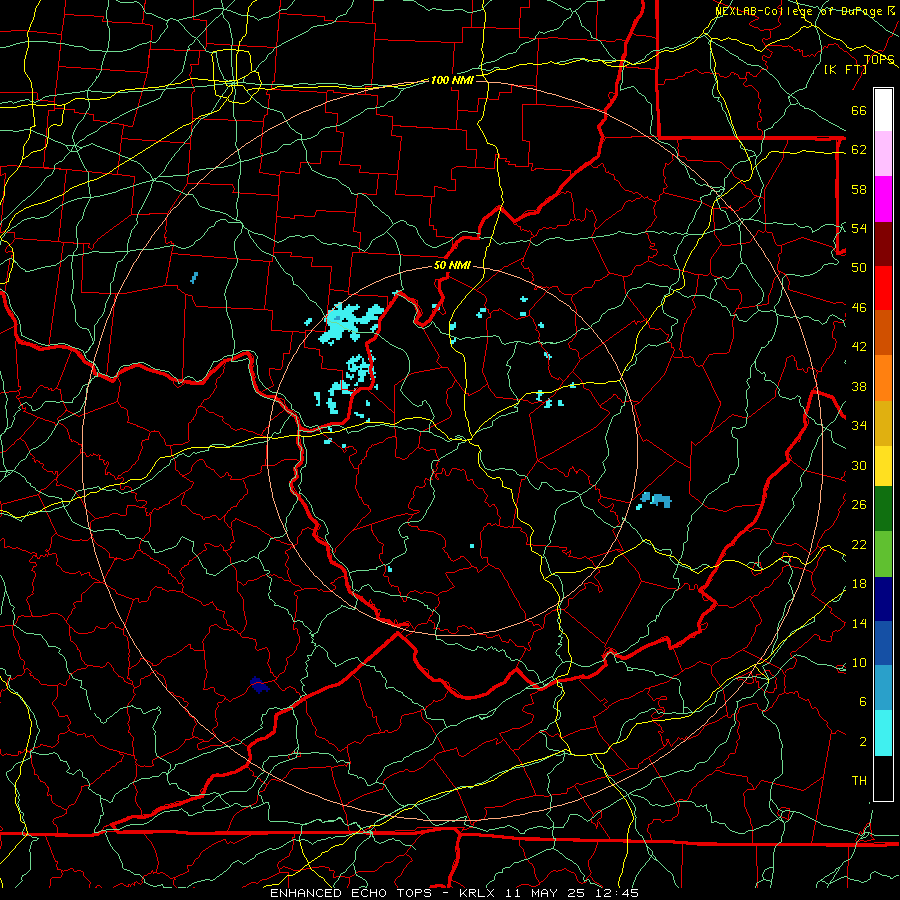Click the steel blue 10 kft swatch

(x=883, y=688)
